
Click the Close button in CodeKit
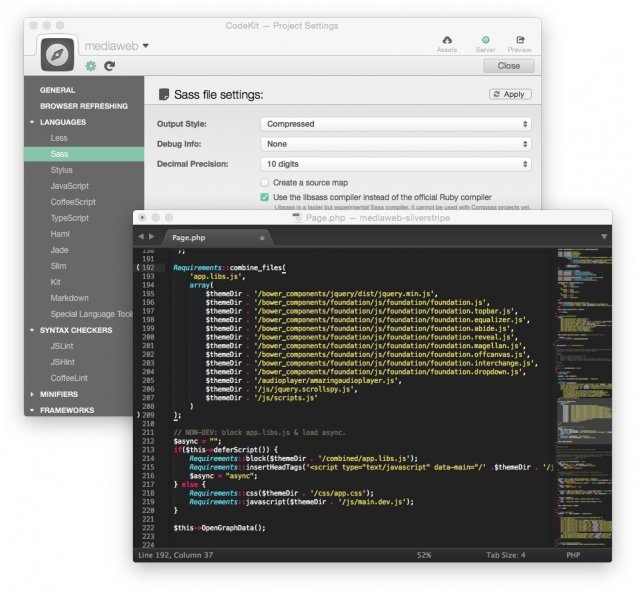[x=509, y=66]
